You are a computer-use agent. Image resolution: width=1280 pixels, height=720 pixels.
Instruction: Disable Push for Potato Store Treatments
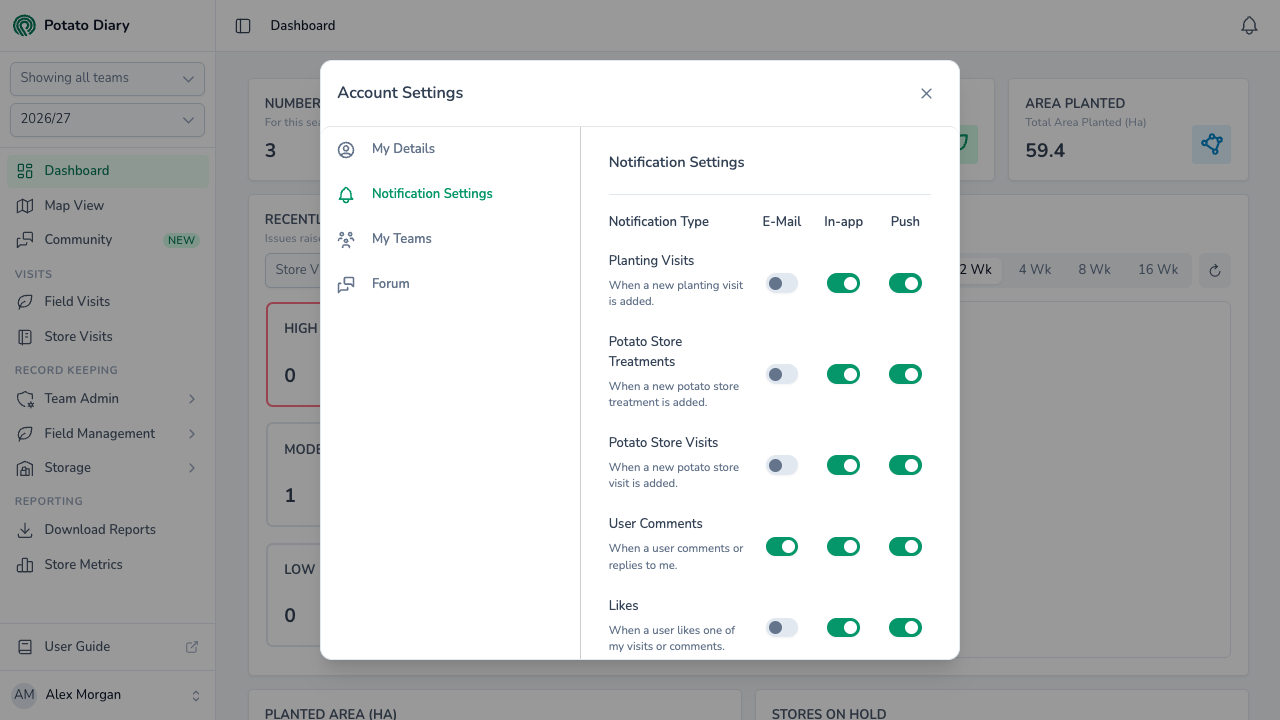tap(905, 374)
